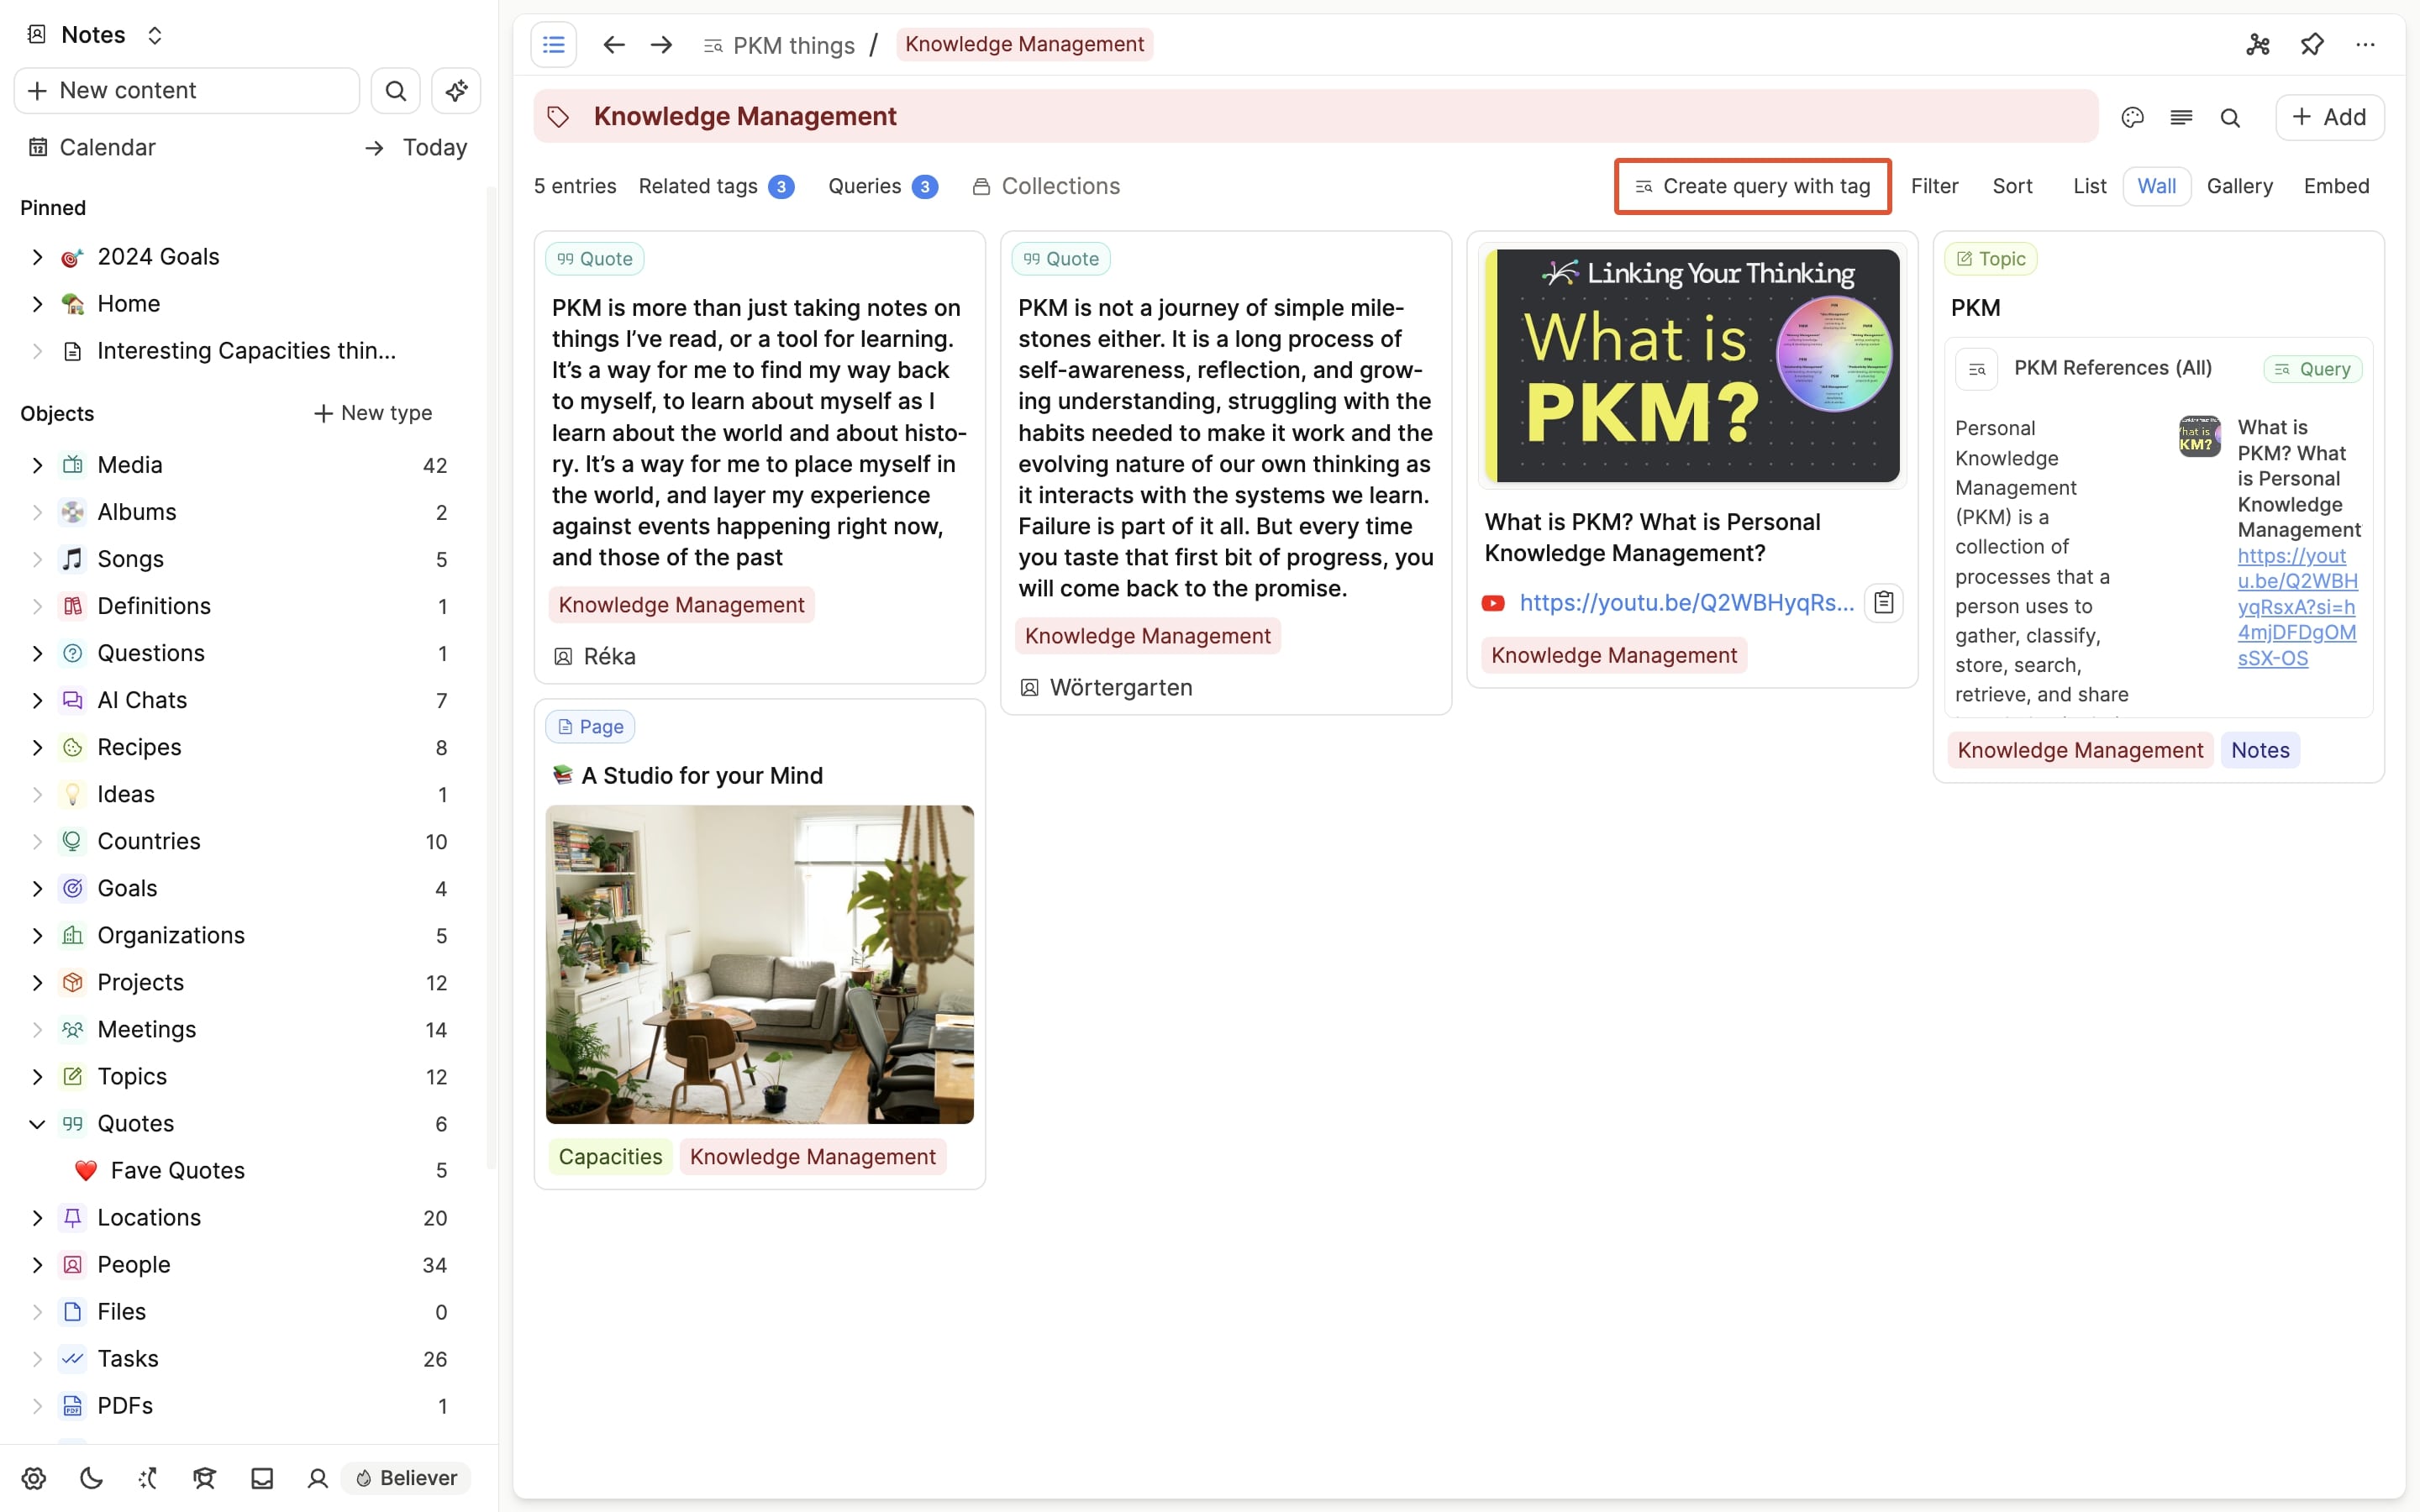Open the graph view icon
The height and width of the screenshot is (1512, 2420).
click(2258, 44)
